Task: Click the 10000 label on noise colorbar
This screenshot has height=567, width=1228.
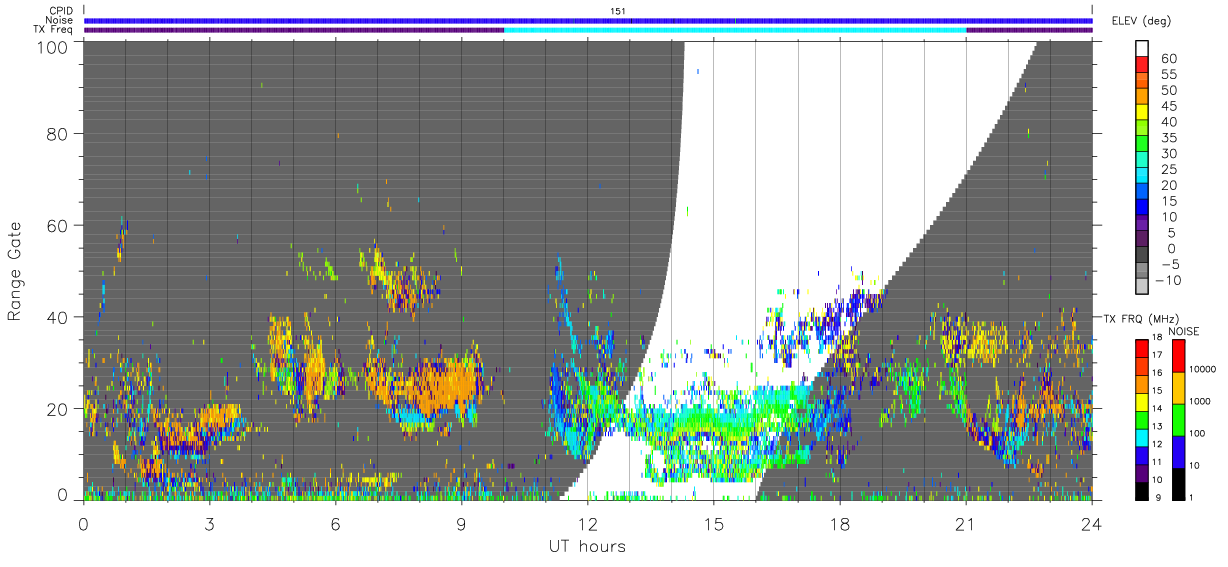Action: 1203,370
